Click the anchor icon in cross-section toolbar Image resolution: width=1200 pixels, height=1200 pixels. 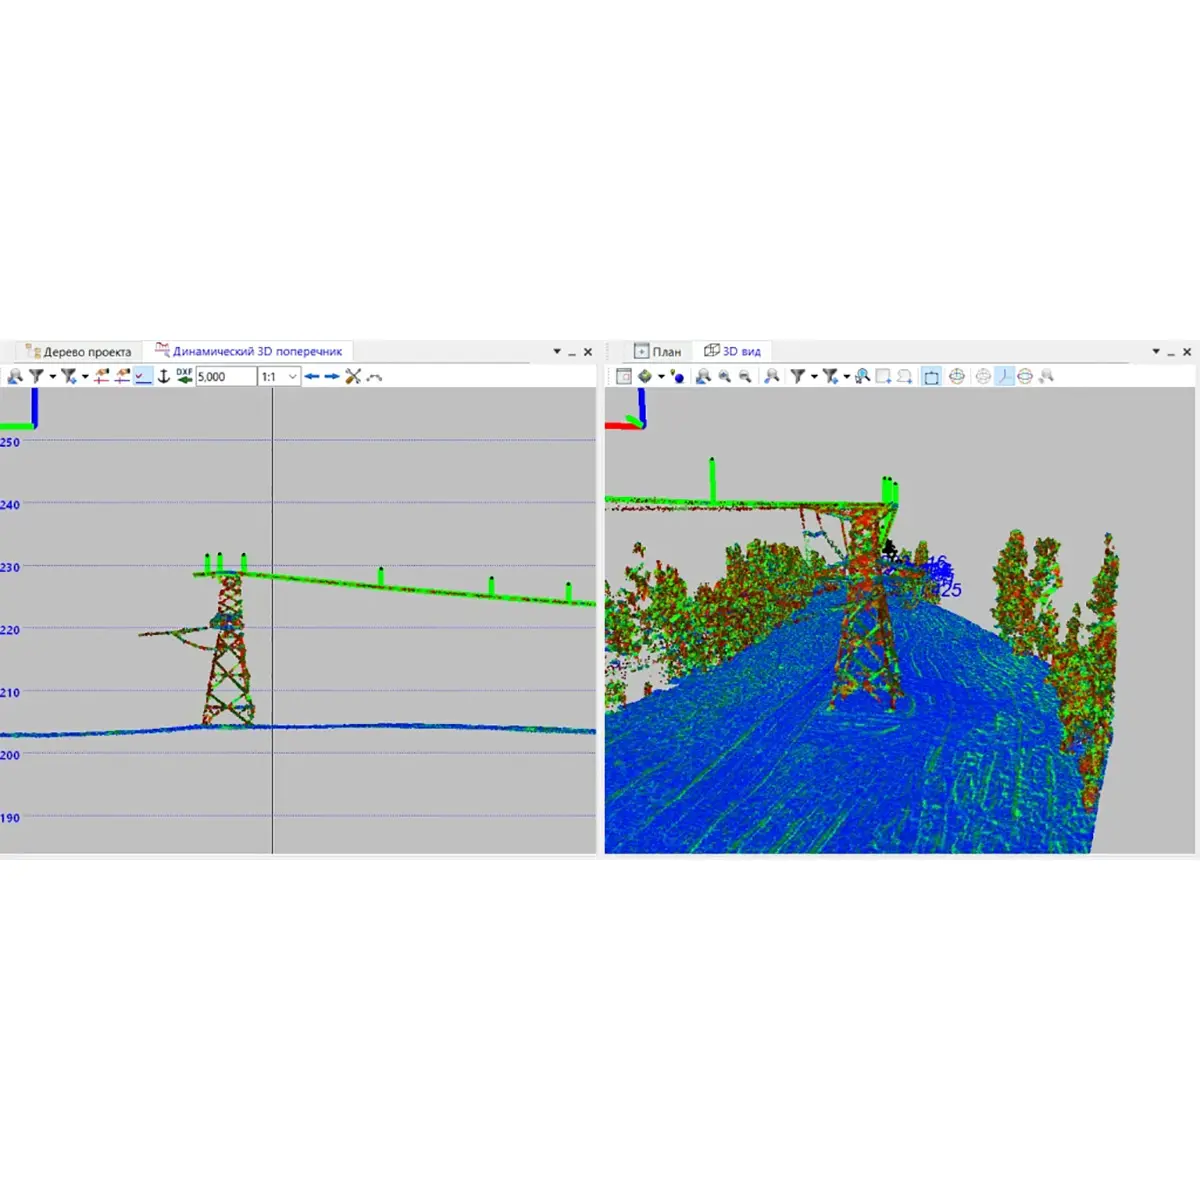point(164,376)
